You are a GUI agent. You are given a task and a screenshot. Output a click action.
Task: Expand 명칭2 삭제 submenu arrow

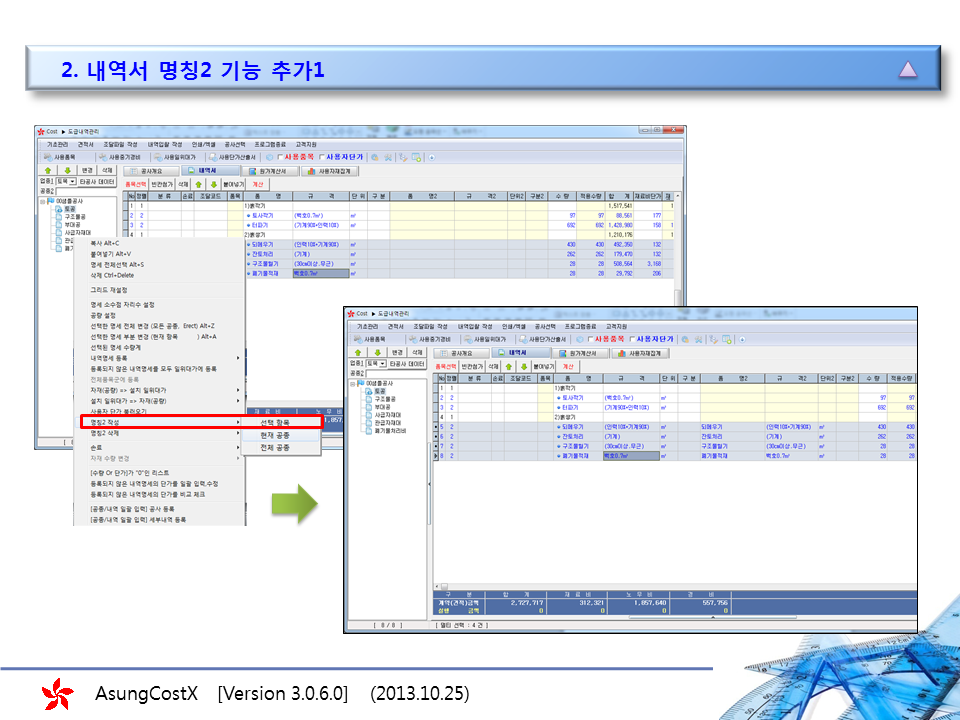[238, 433]
